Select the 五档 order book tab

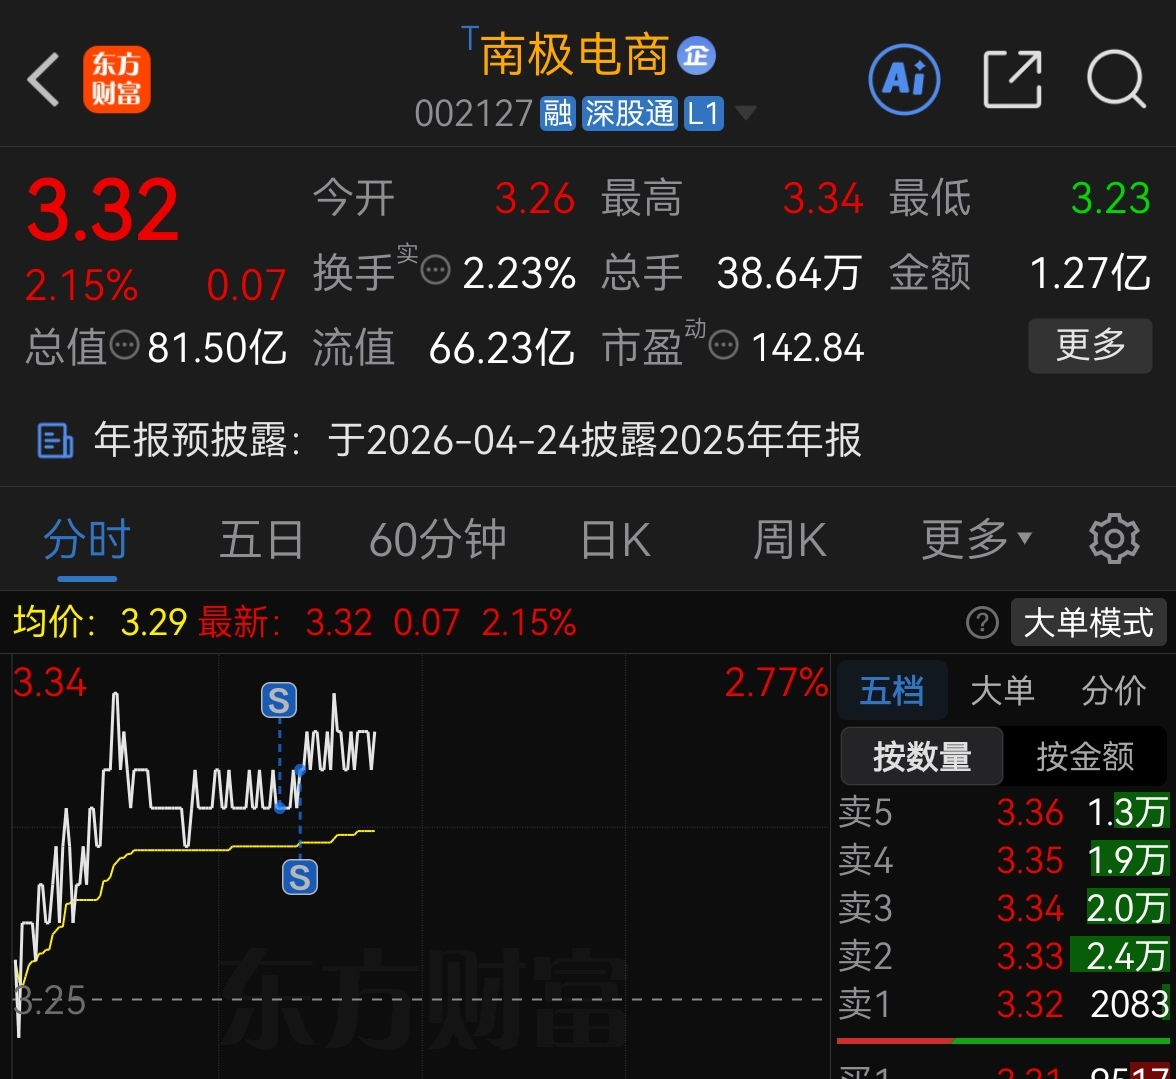892,691
